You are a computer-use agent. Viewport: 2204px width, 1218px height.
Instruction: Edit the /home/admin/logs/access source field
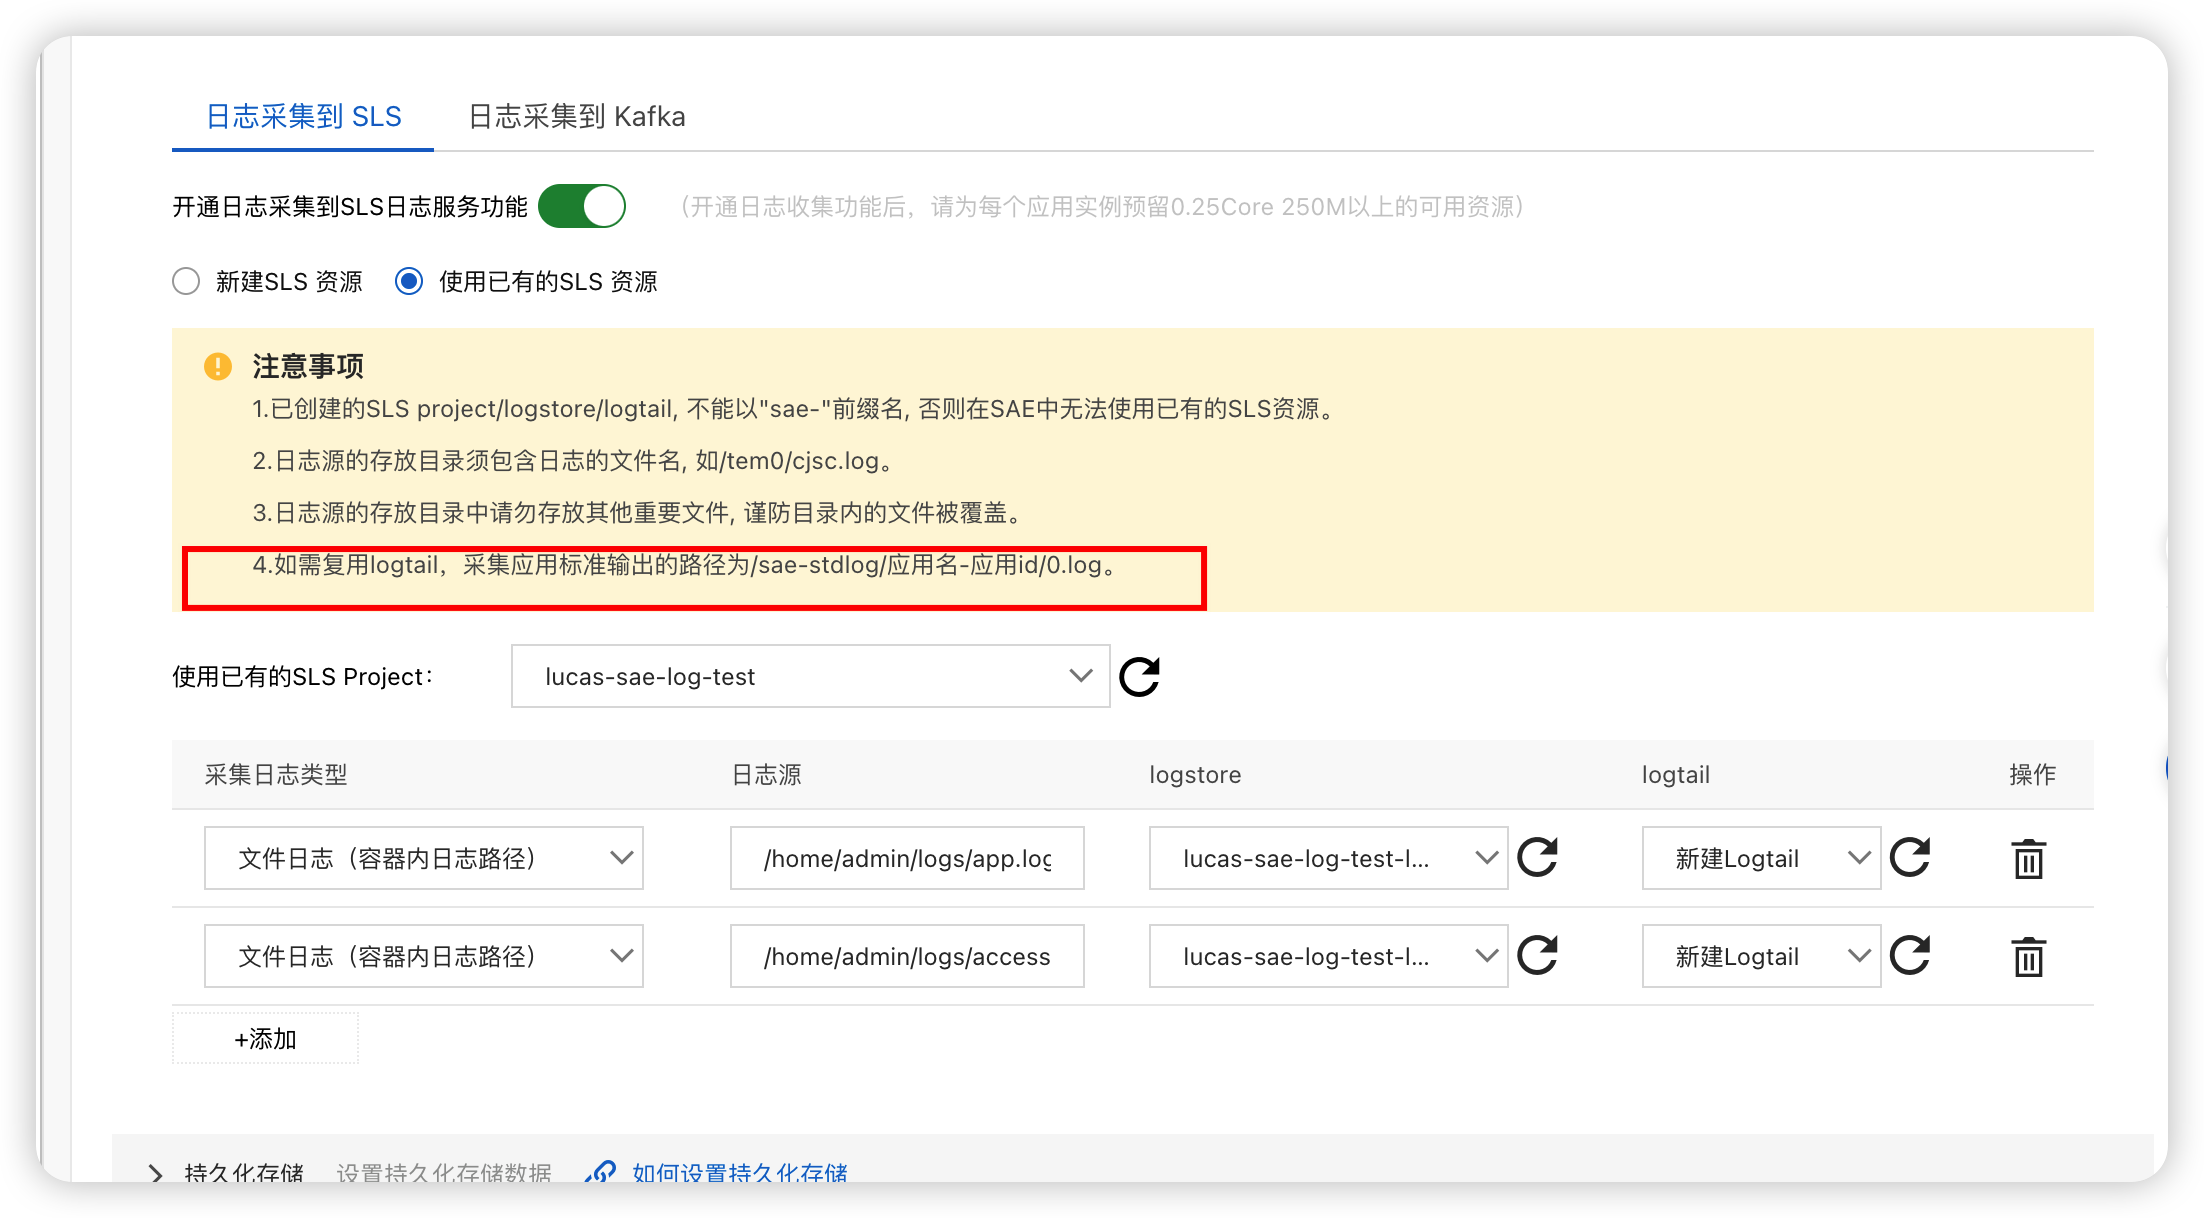[x=907, y=956]
